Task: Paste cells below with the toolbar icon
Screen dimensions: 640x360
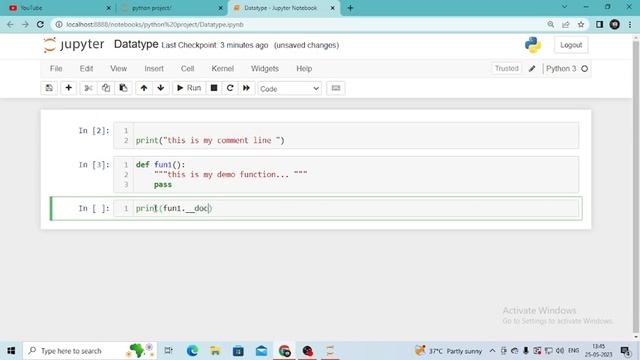Action: pos(123,88)
